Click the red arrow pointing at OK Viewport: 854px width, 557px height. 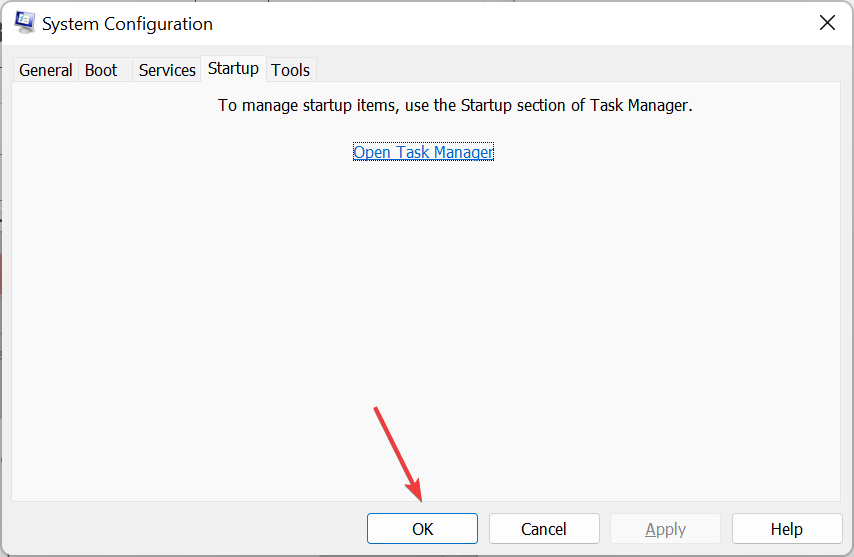(398, 454)
